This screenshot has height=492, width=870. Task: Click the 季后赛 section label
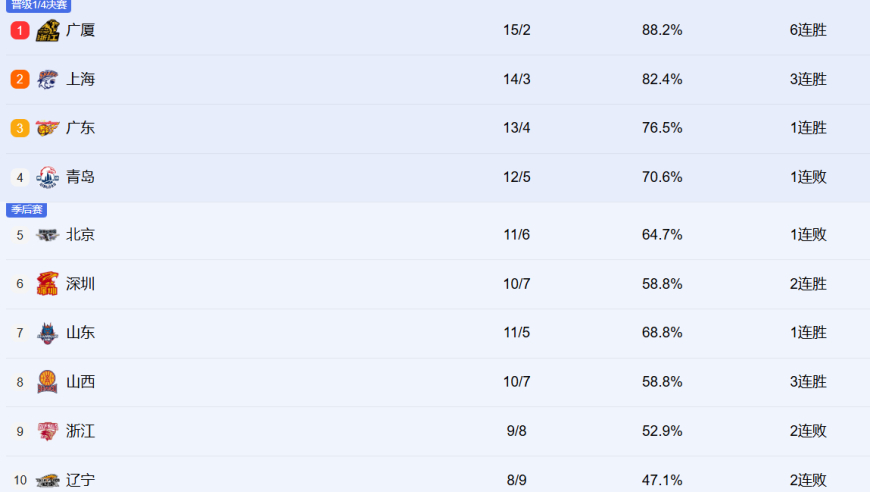tap(27, 210)
